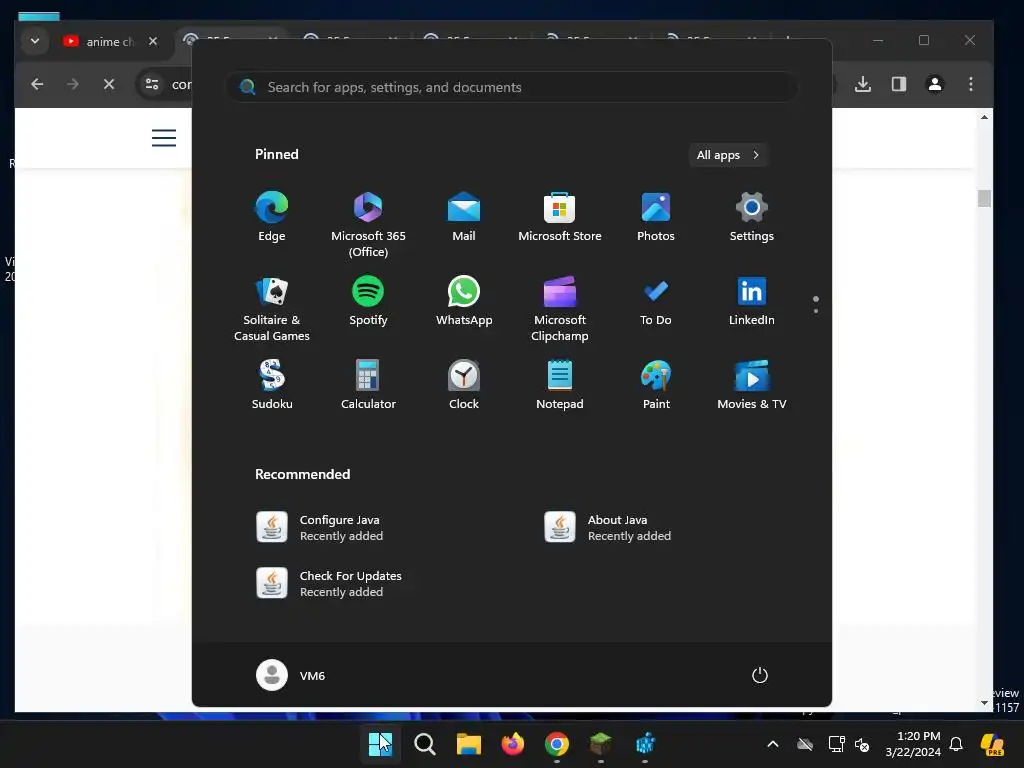
Task: Open the VM6 user account menu
Action: click(x=291, y=675)
